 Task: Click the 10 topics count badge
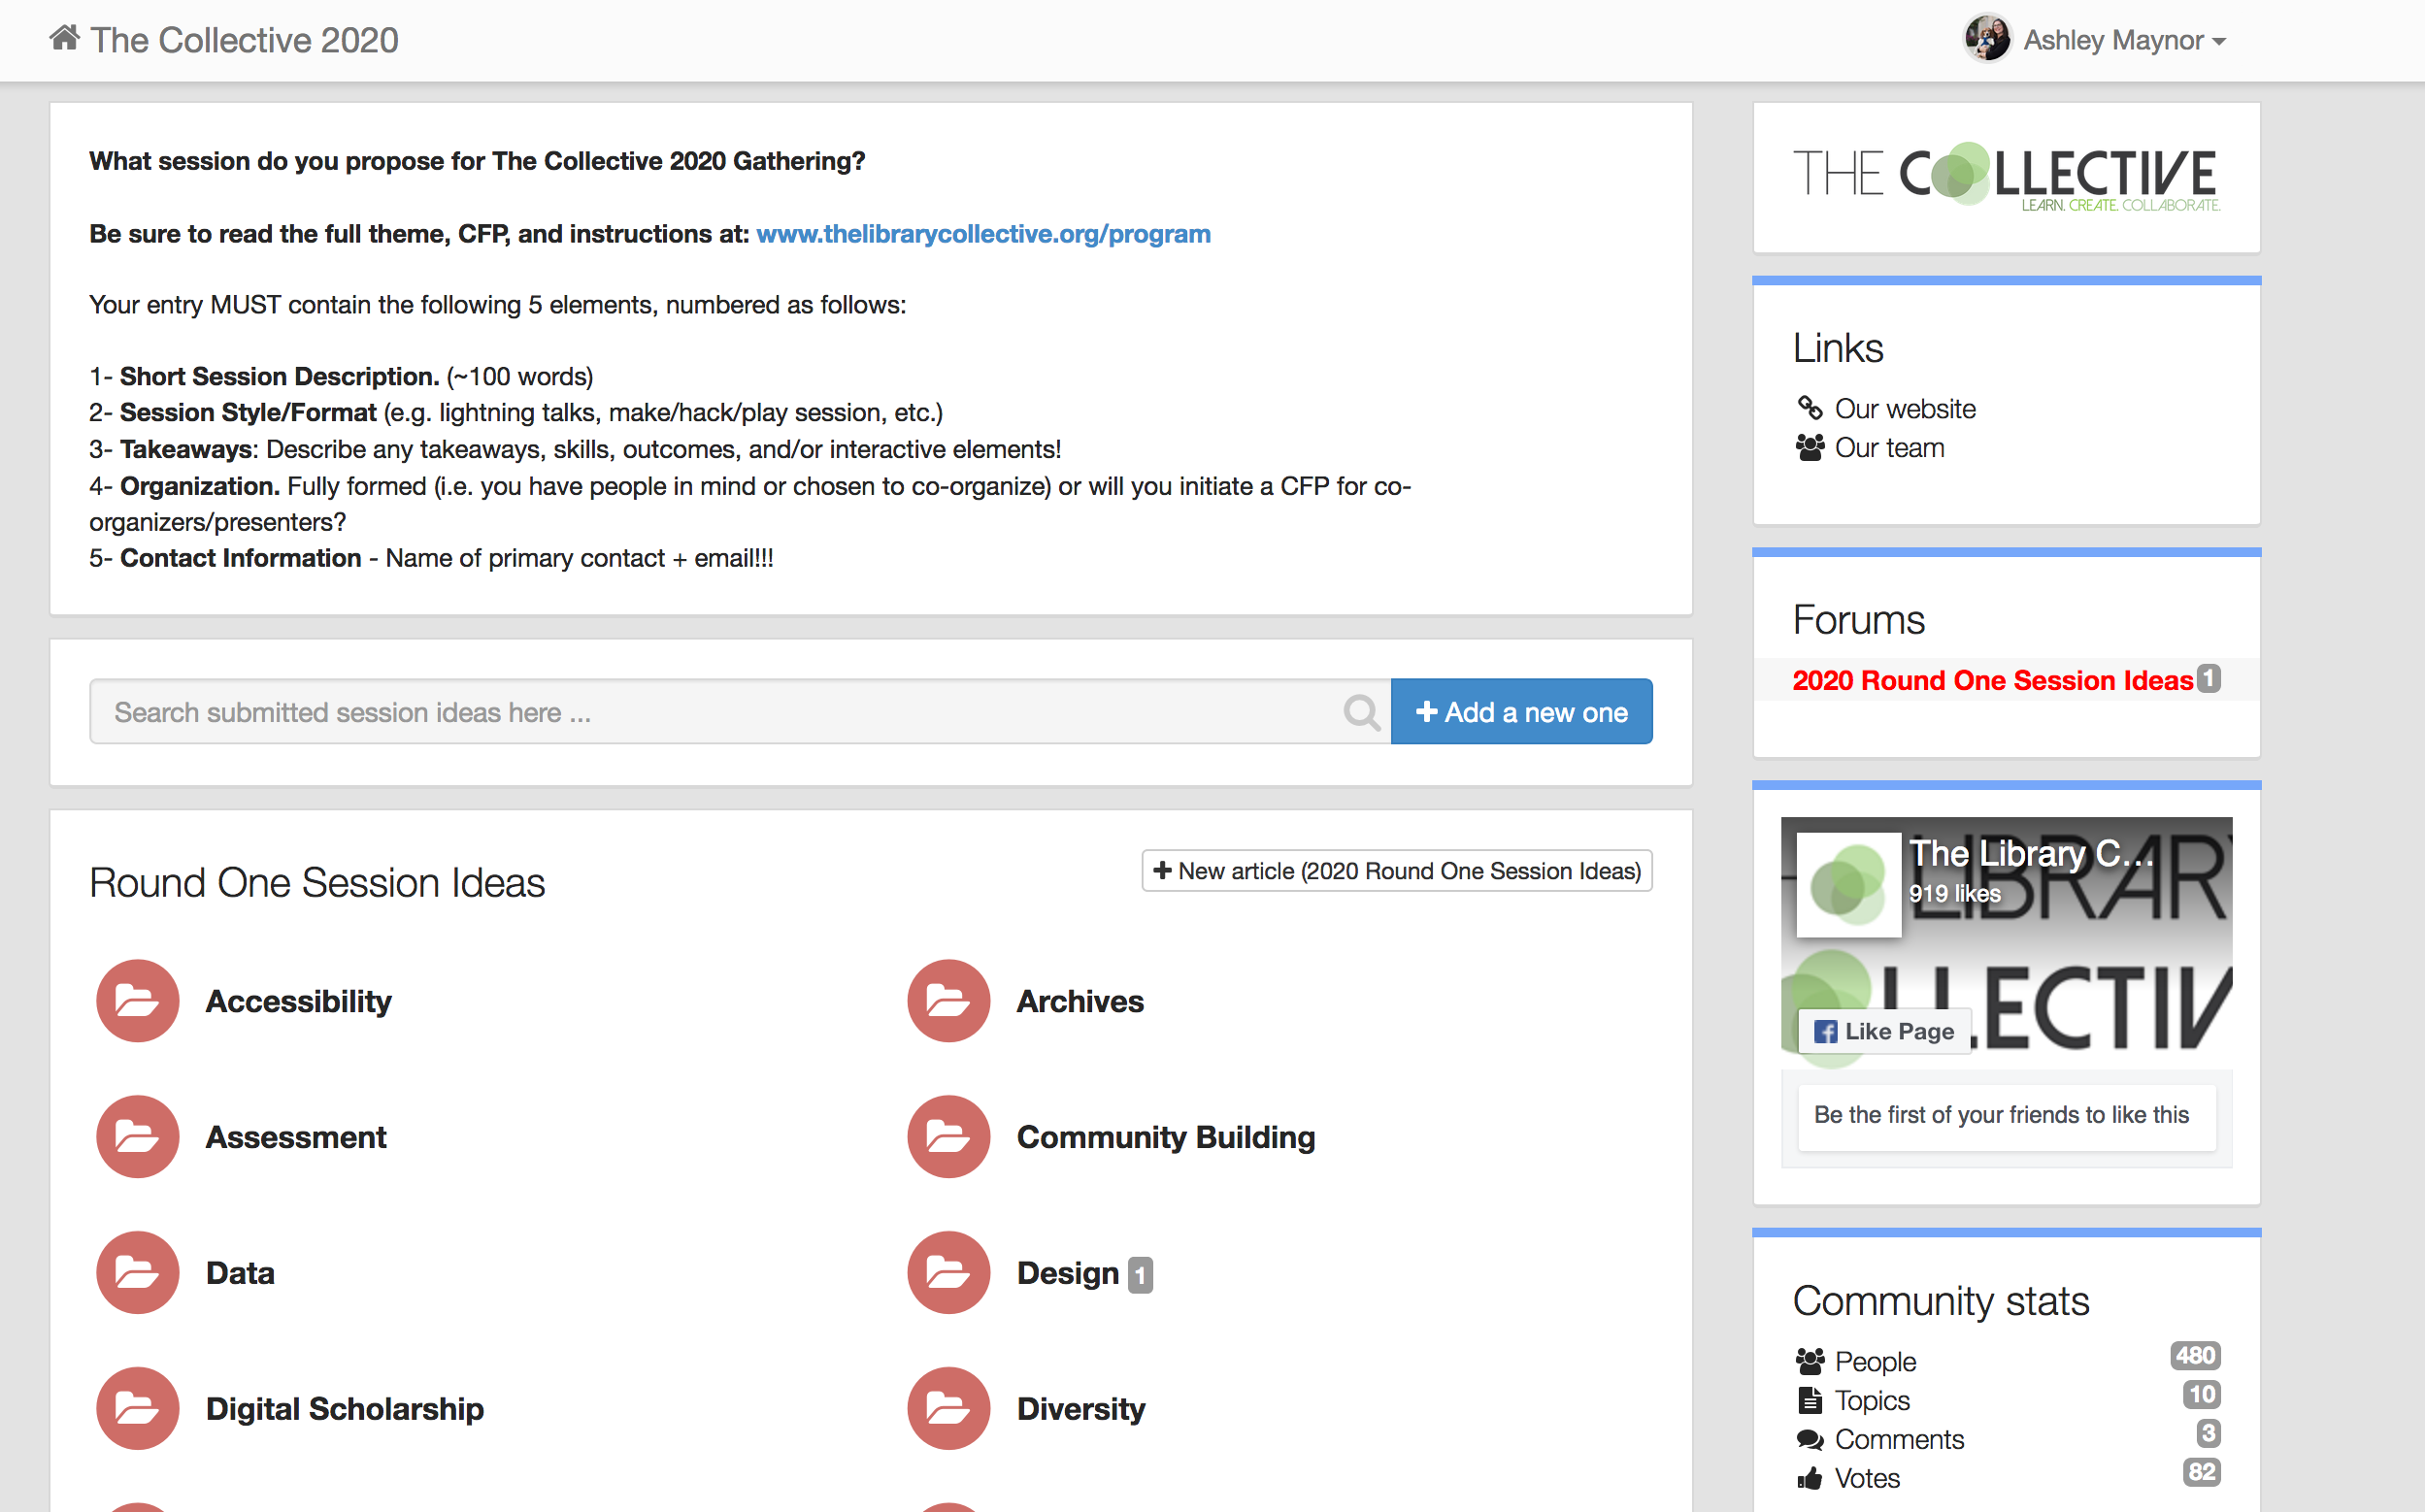[2201, 1394]
